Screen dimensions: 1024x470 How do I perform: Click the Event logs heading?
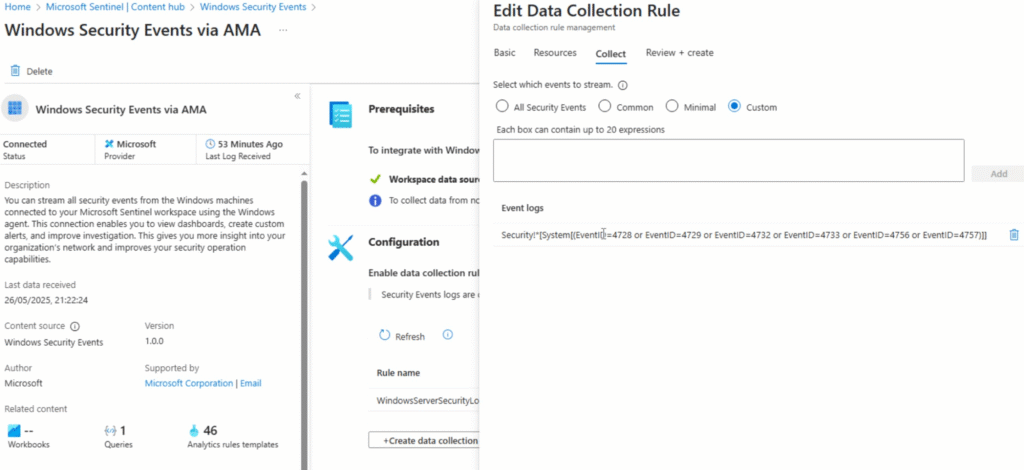coord(522,208)
